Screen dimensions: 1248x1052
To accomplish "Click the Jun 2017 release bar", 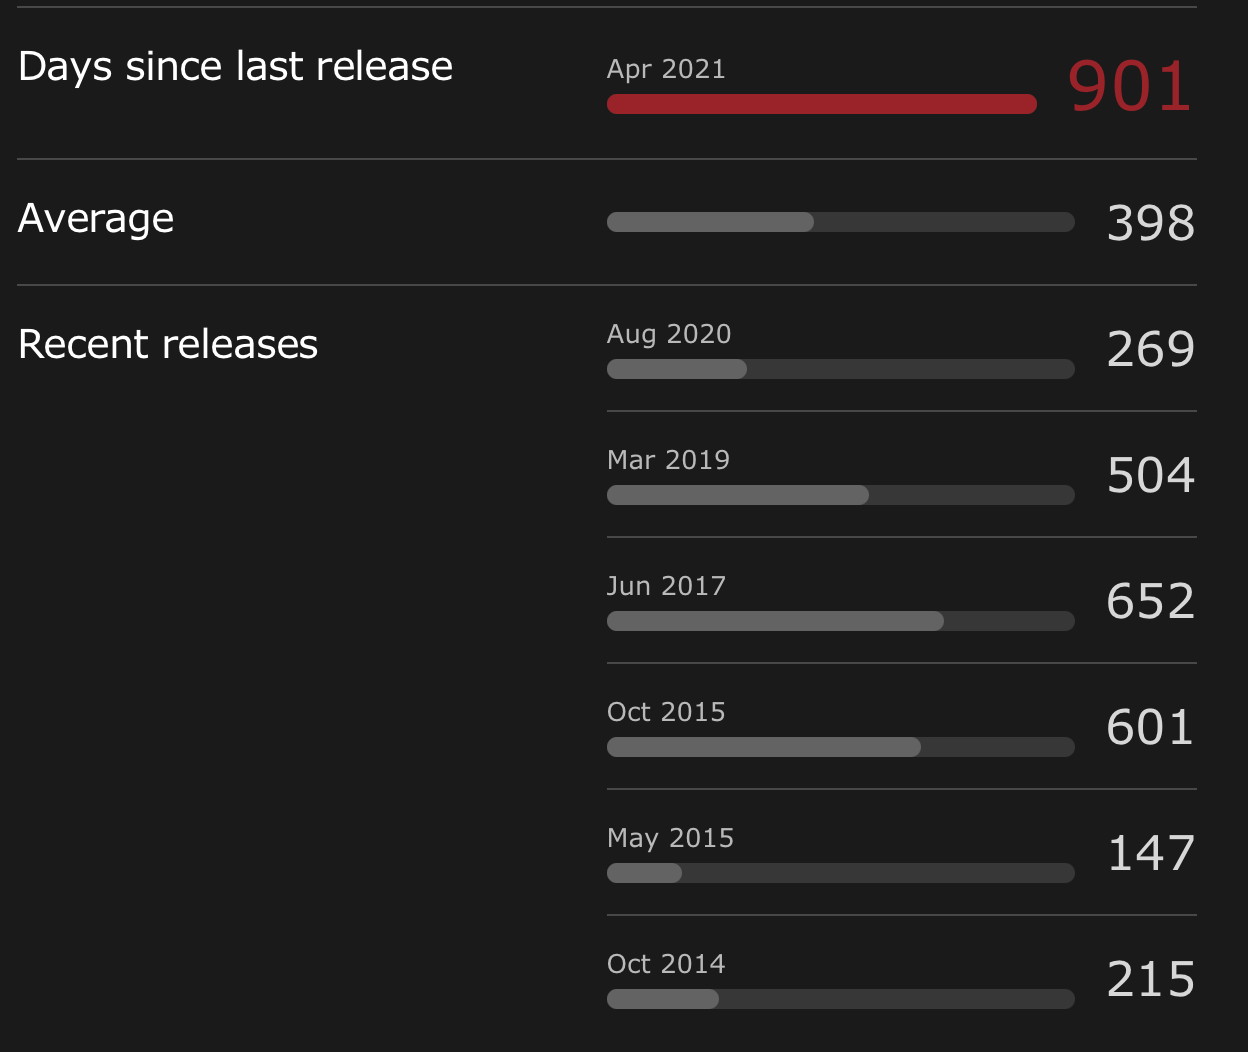I will [x=841, y=621].
